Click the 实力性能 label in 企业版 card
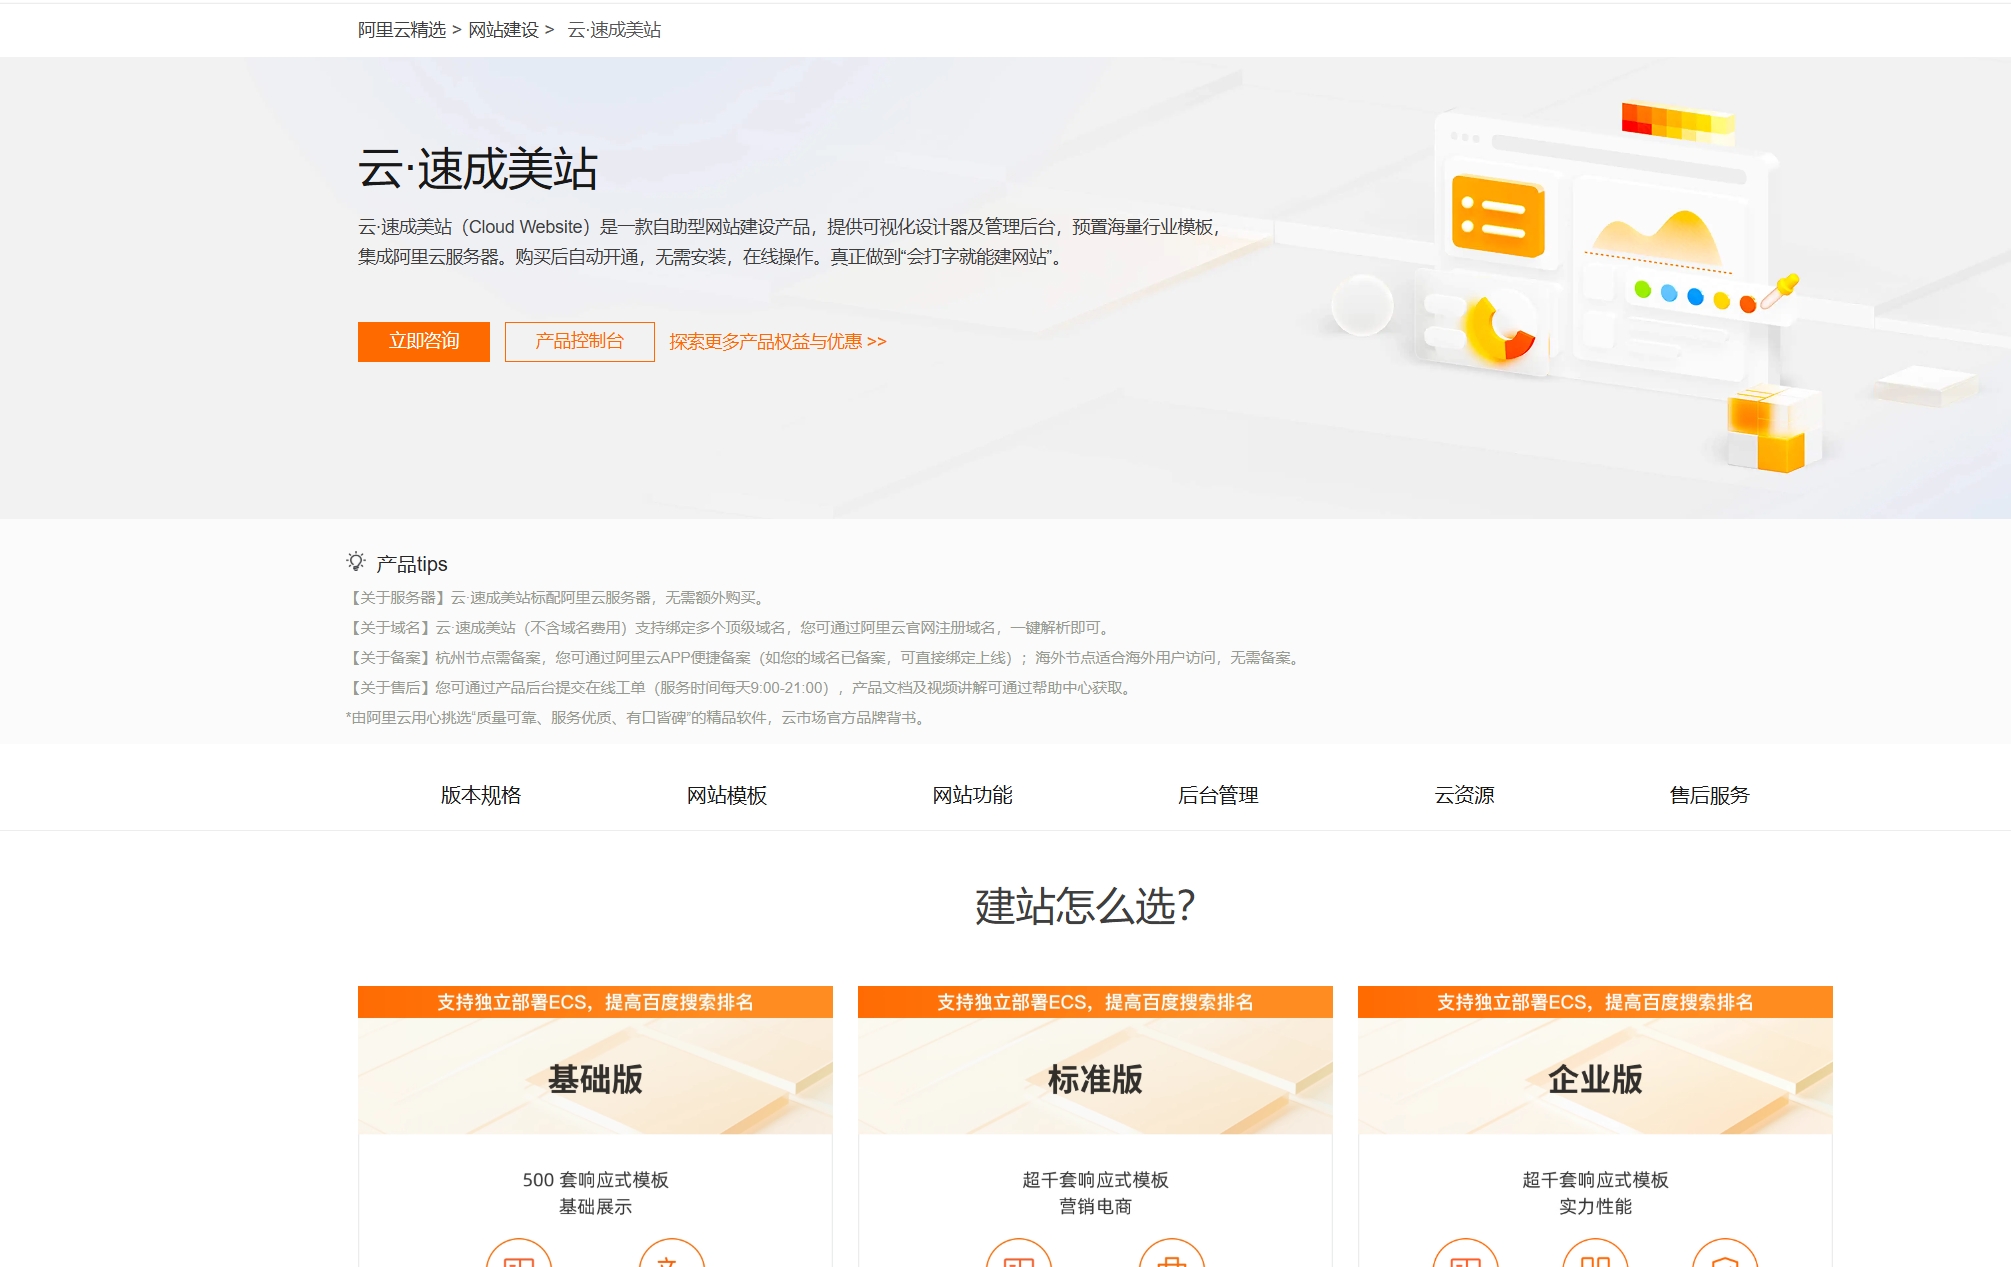Screen dimensions: 2011x1267 click(x=1595, y=1207)
